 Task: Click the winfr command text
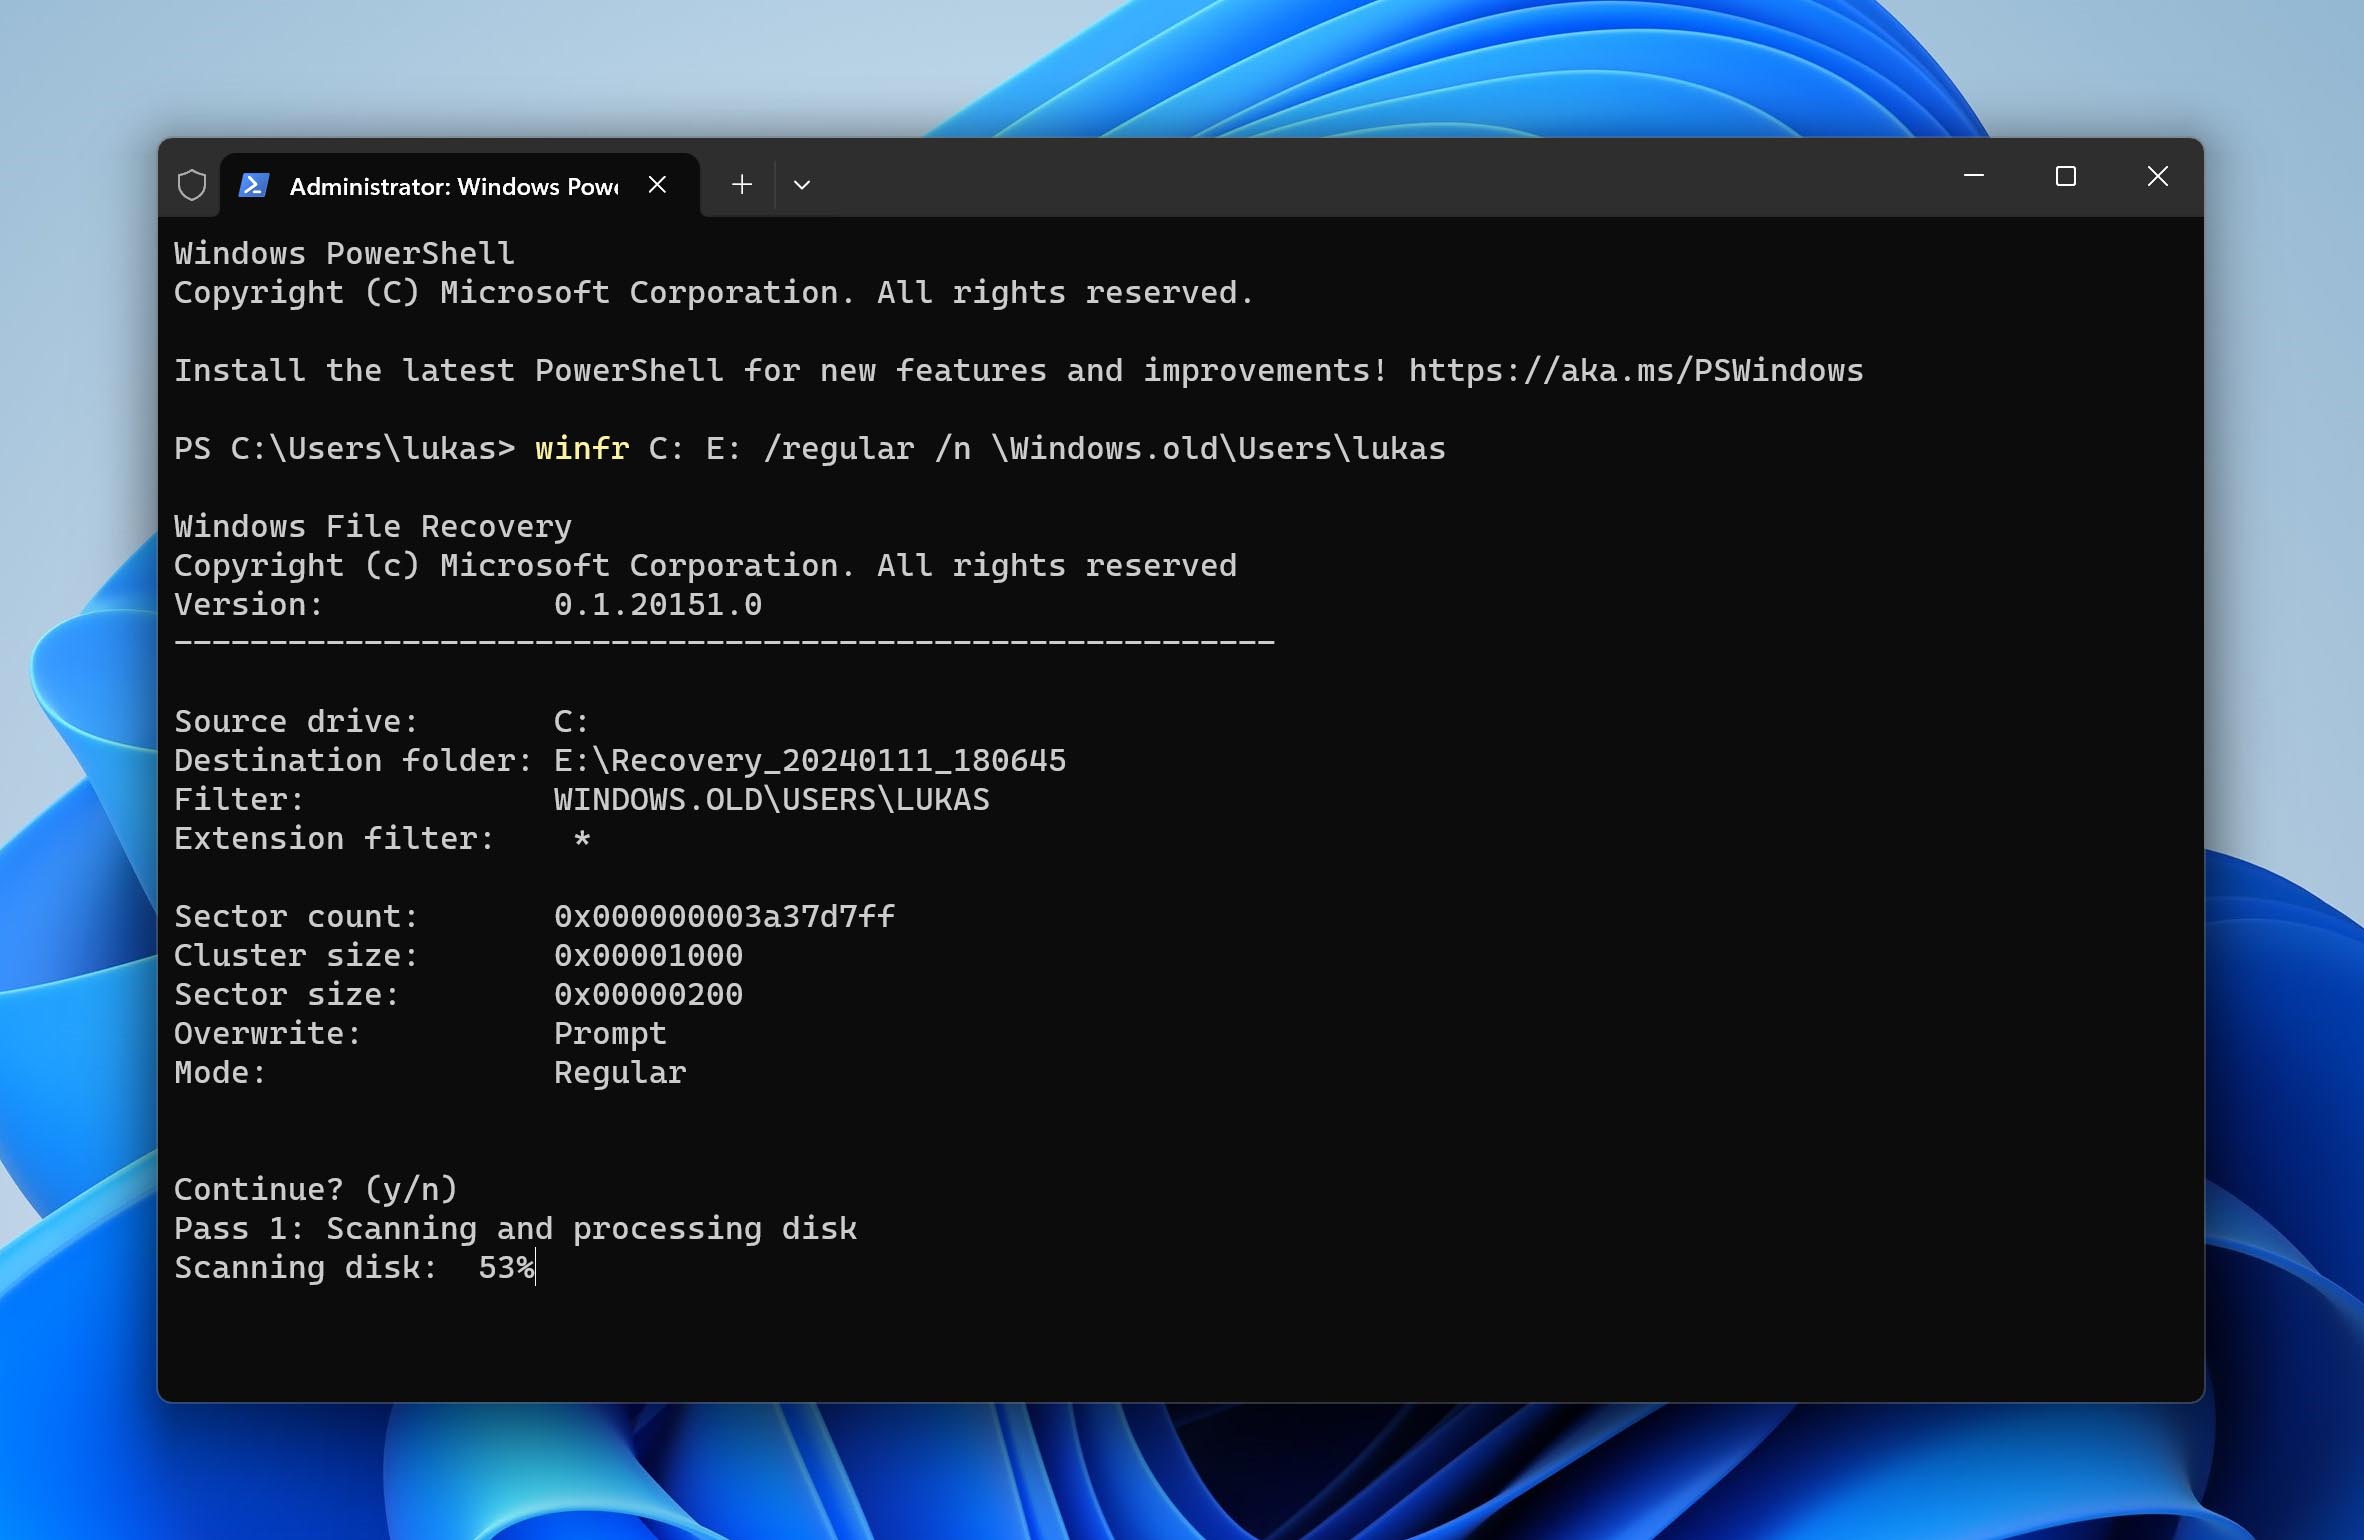581,449
